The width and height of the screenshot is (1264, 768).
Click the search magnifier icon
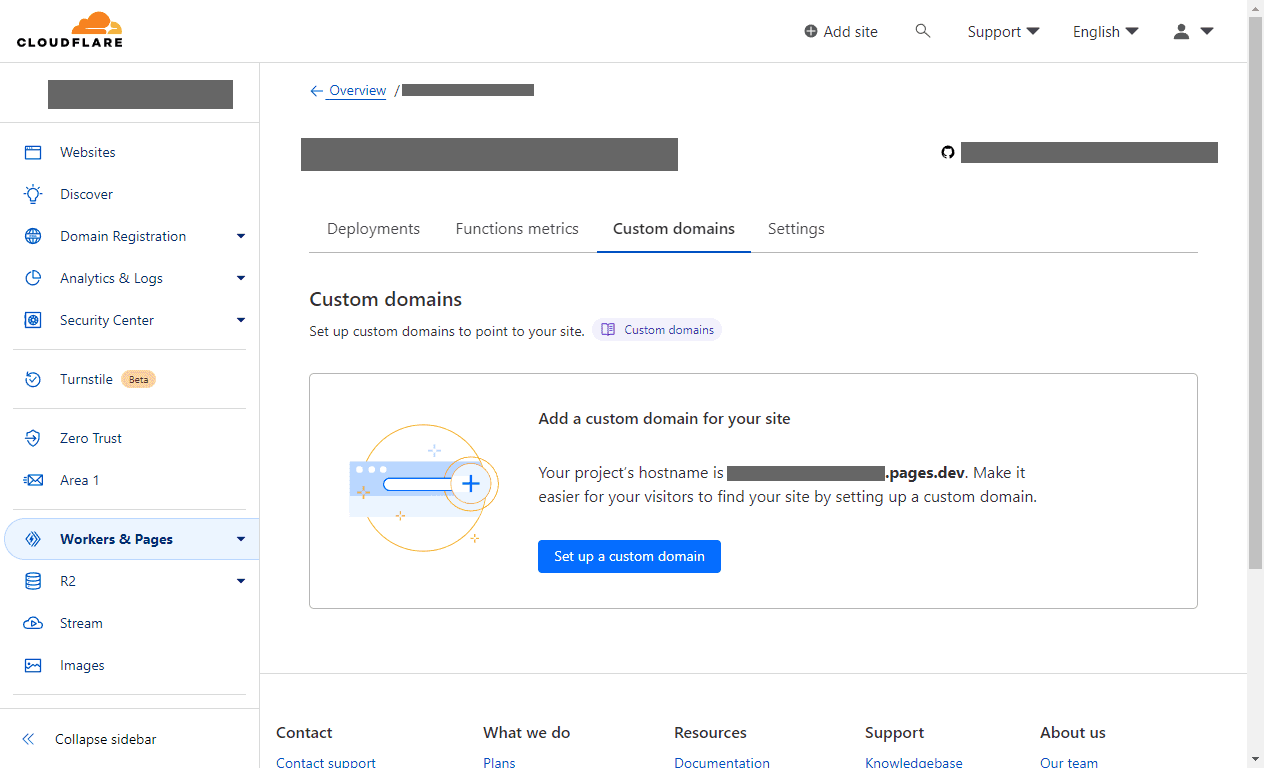923,31
